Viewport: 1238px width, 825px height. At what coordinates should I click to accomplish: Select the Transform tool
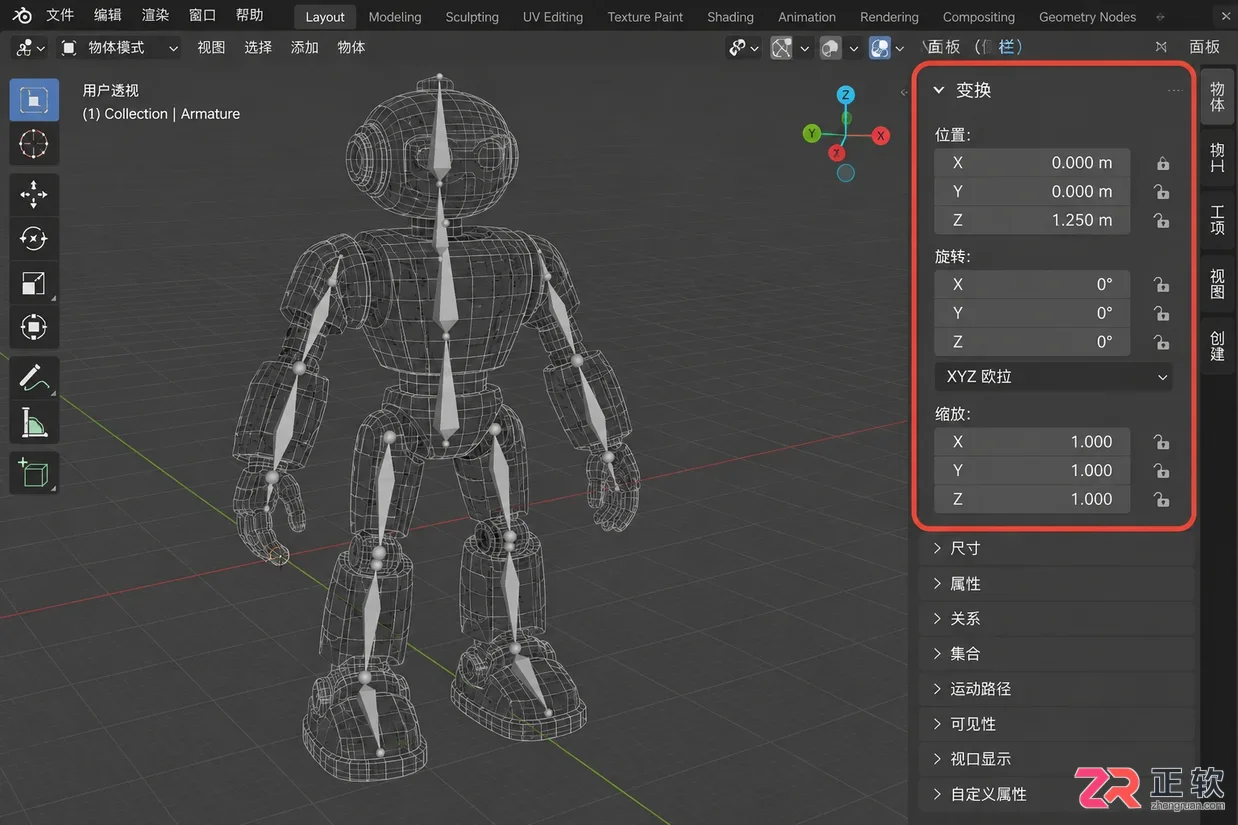coord(34,327)
